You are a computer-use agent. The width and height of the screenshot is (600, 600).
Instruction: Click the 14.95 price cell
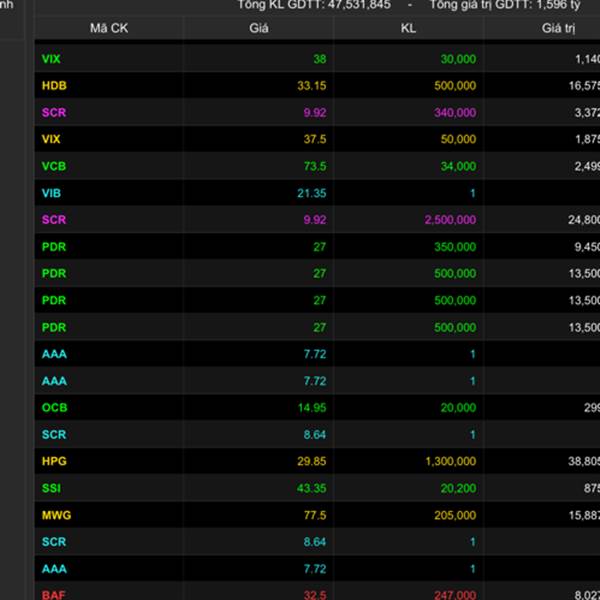[312, 408]
